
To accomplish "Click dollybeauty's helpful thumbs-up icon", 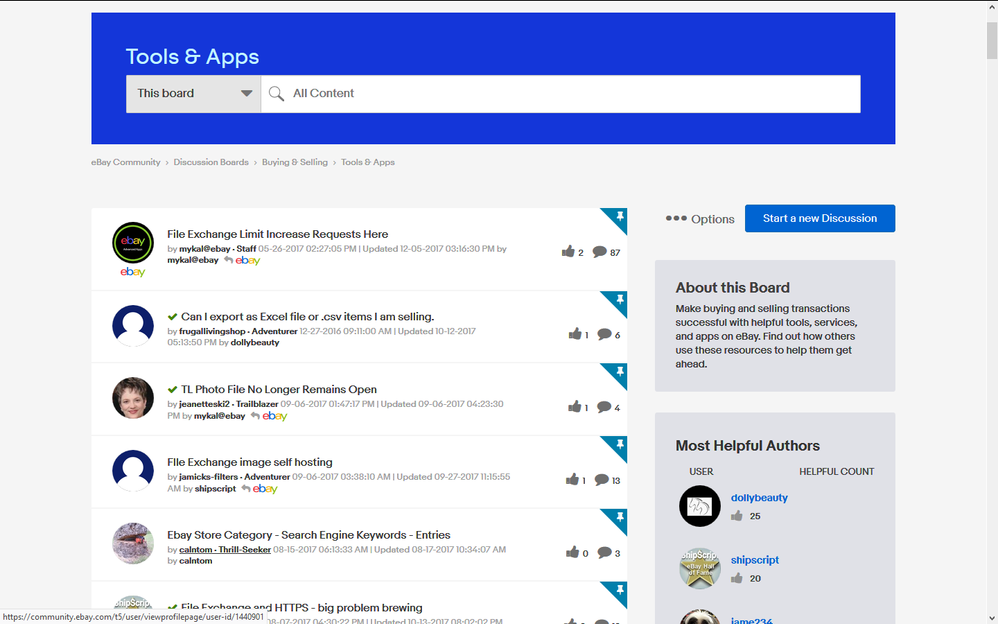I will (x=737, y=516).
